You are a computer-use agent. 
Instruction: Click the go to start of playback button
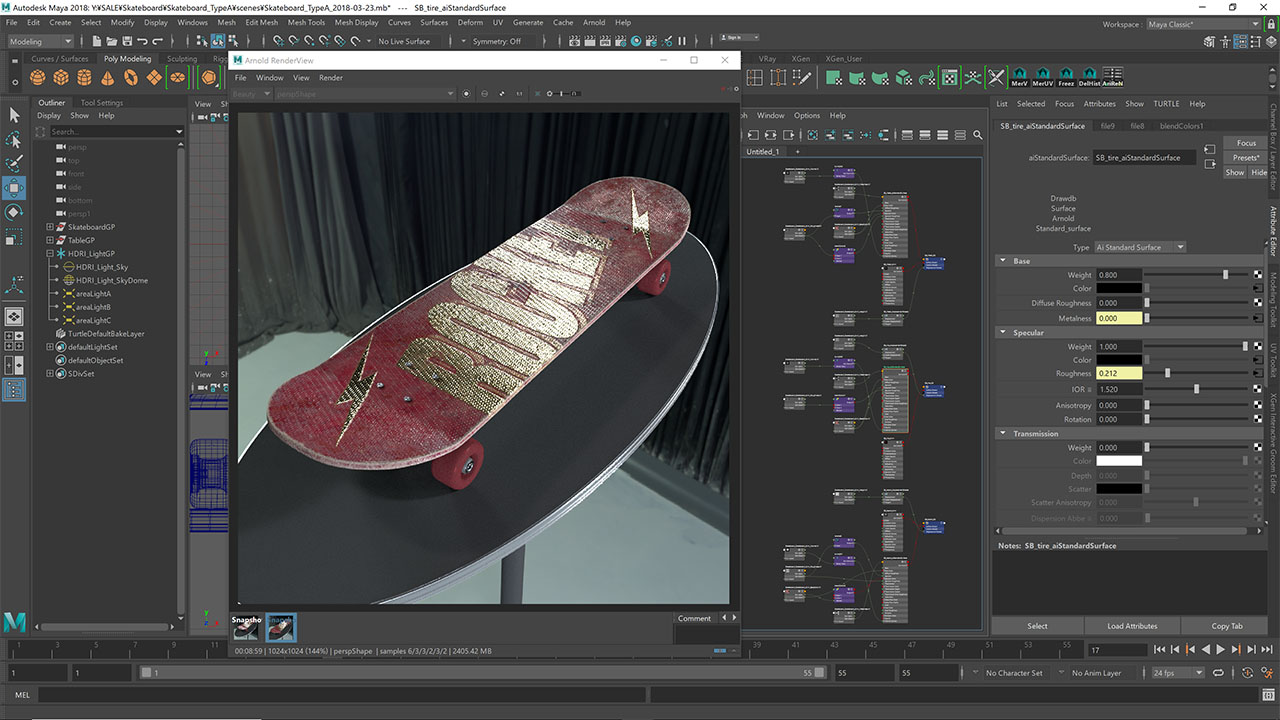point(1162,650)
